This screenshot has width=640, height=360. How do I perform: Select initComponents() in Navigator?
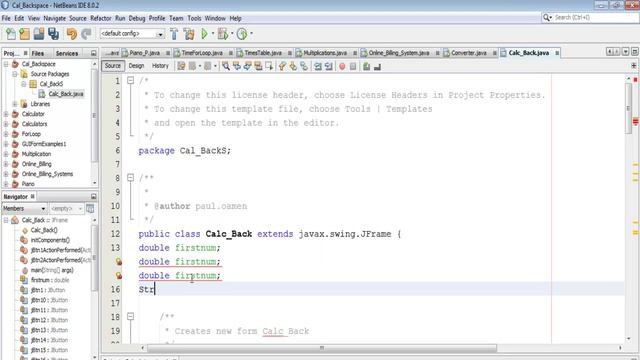(50, 240)
